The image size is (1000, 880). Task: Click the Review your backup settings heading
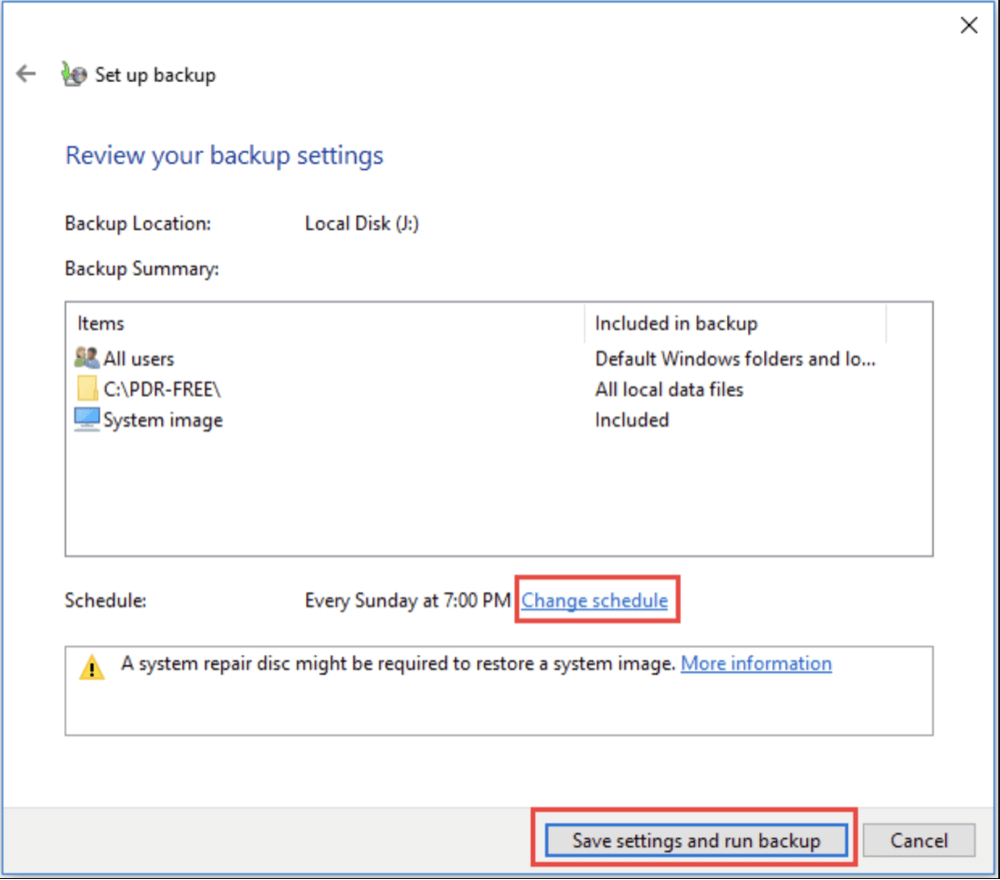223,155
